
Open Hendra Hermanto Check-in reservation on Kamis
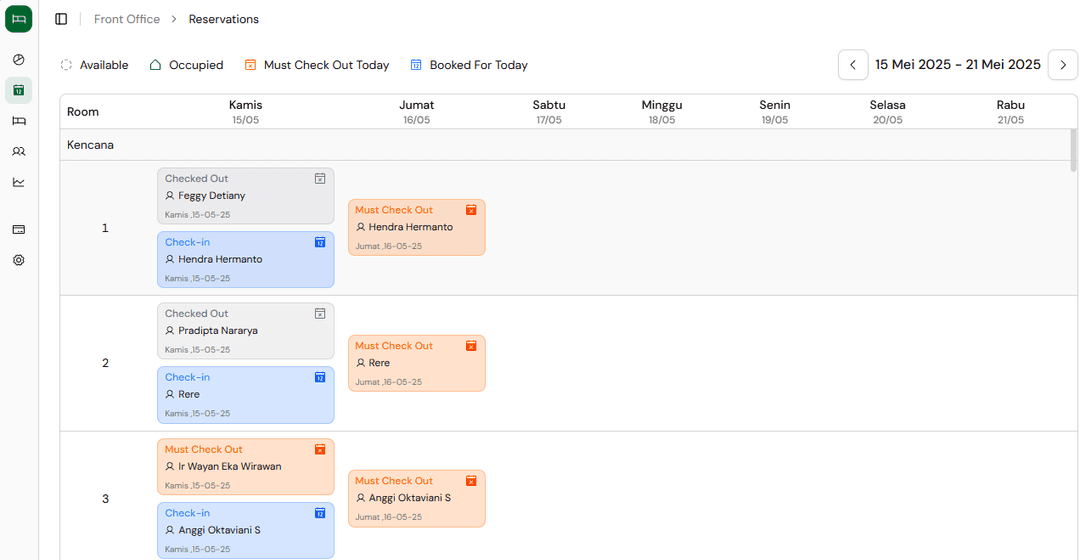tap(246, 260)
